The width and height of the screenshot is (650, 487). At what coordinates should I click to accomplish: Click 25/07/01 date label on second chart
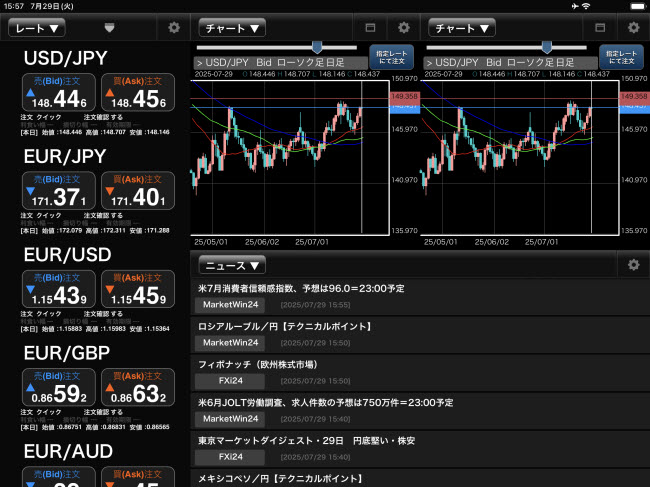pyautogui.click(x=541, y=242)
